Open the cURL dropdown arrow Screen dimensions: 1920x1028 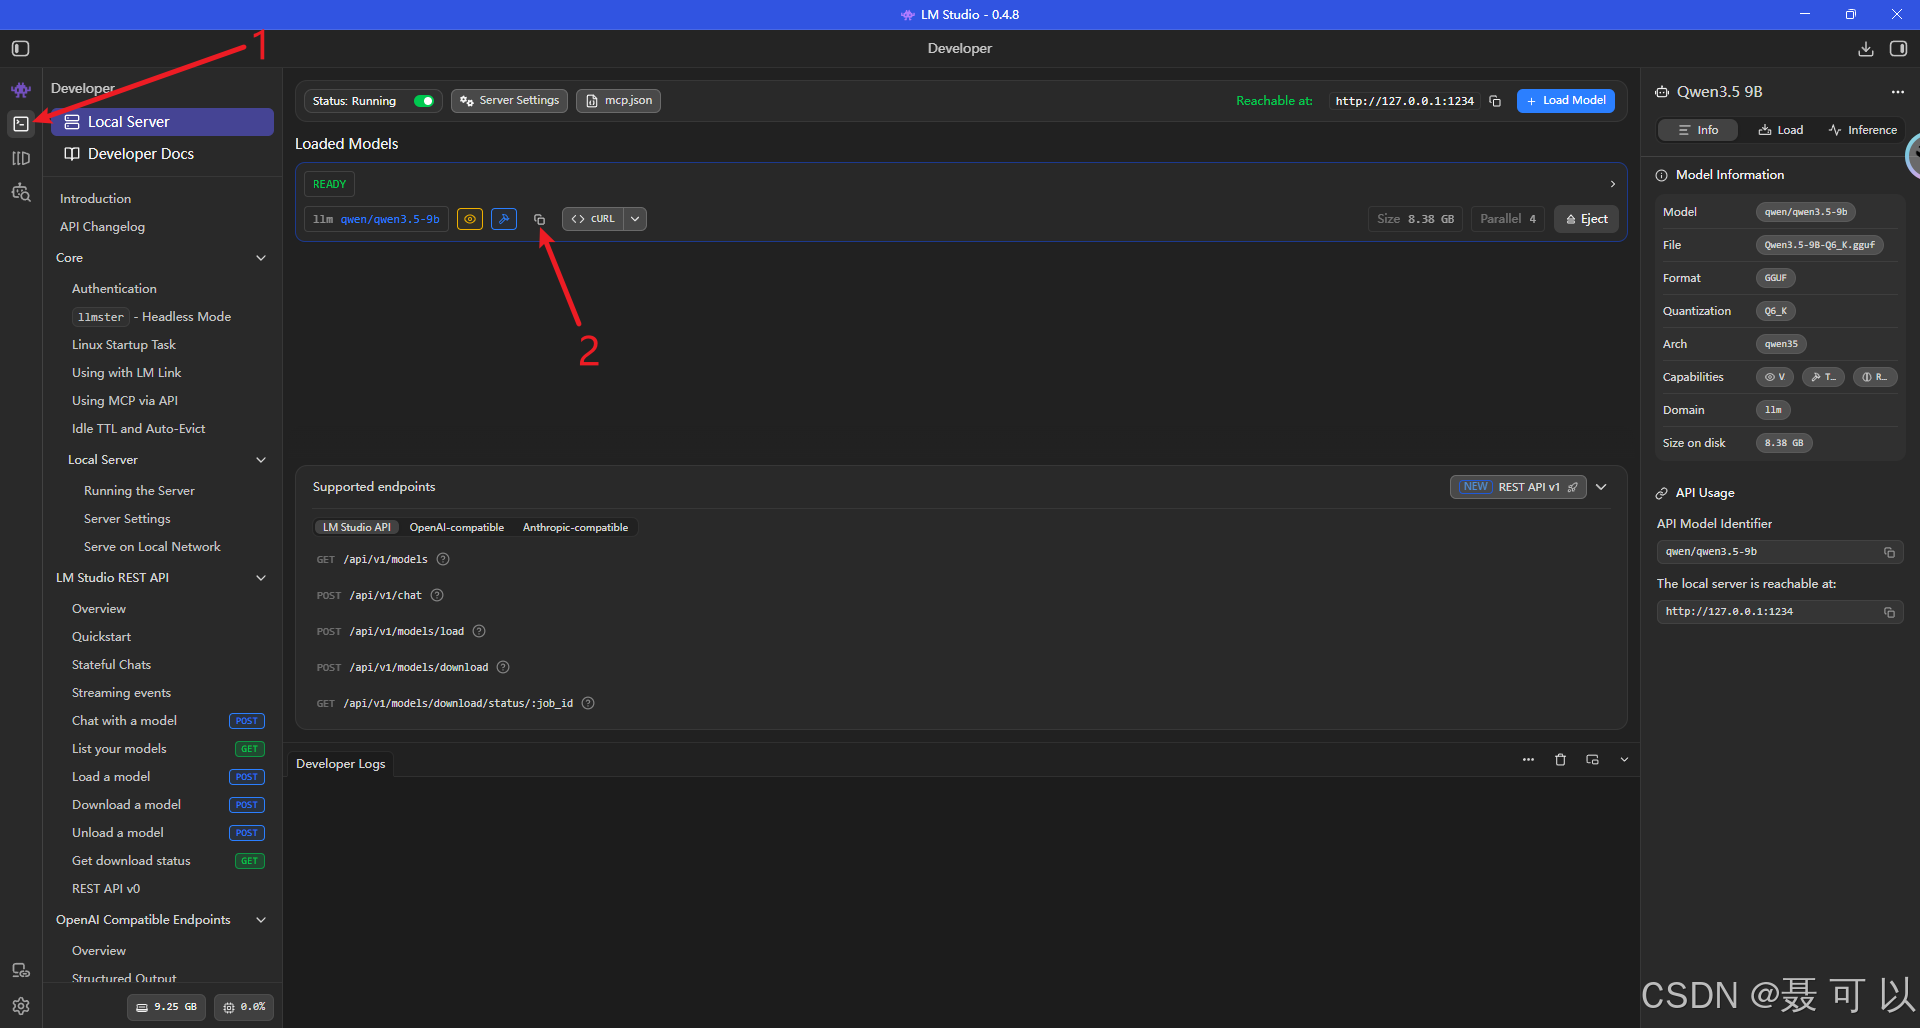point(635,219)
